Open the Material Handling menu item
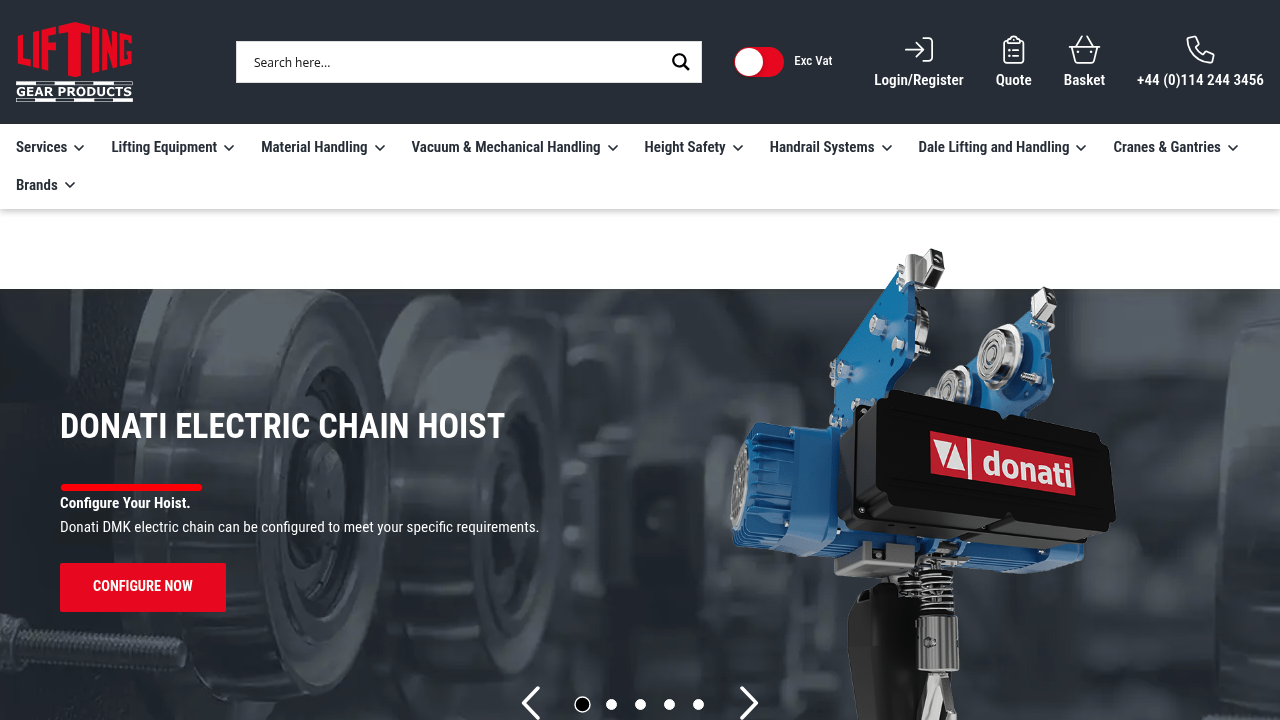The width and height of the screenshot is (1280, 720). (314, 147)
